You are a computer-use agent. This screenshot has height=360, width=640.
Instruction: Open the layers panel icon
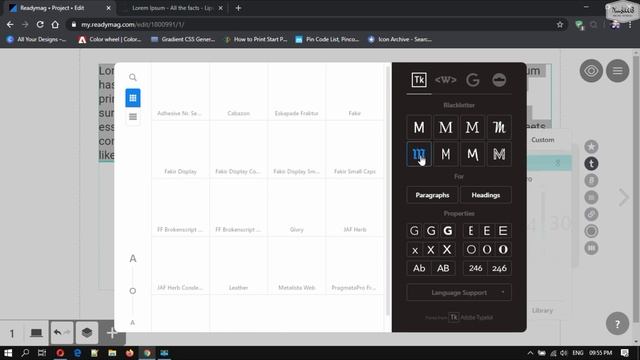coord(87,333)
